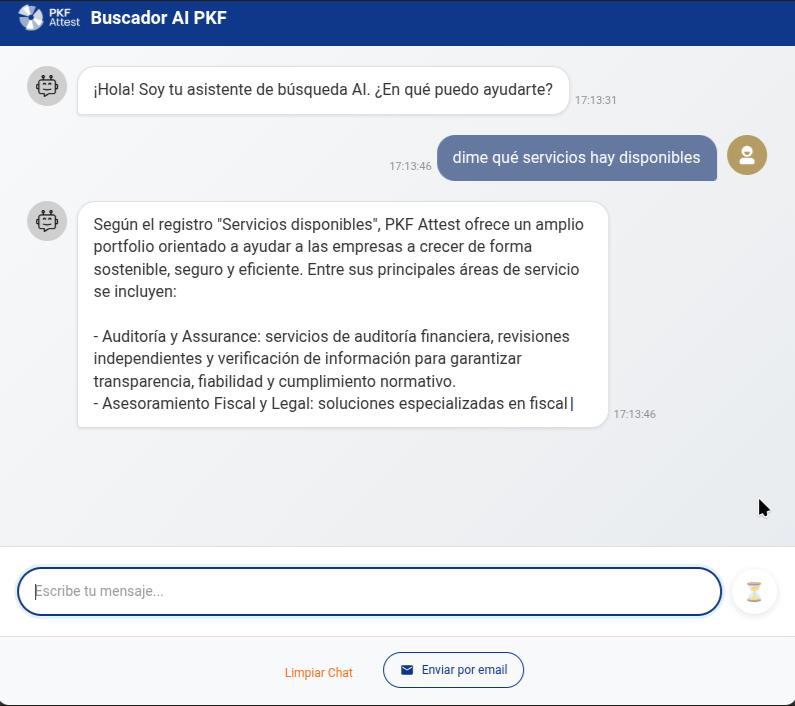Select the ¡Hola! greeting message bubble
795x706 pixels.
323,90
